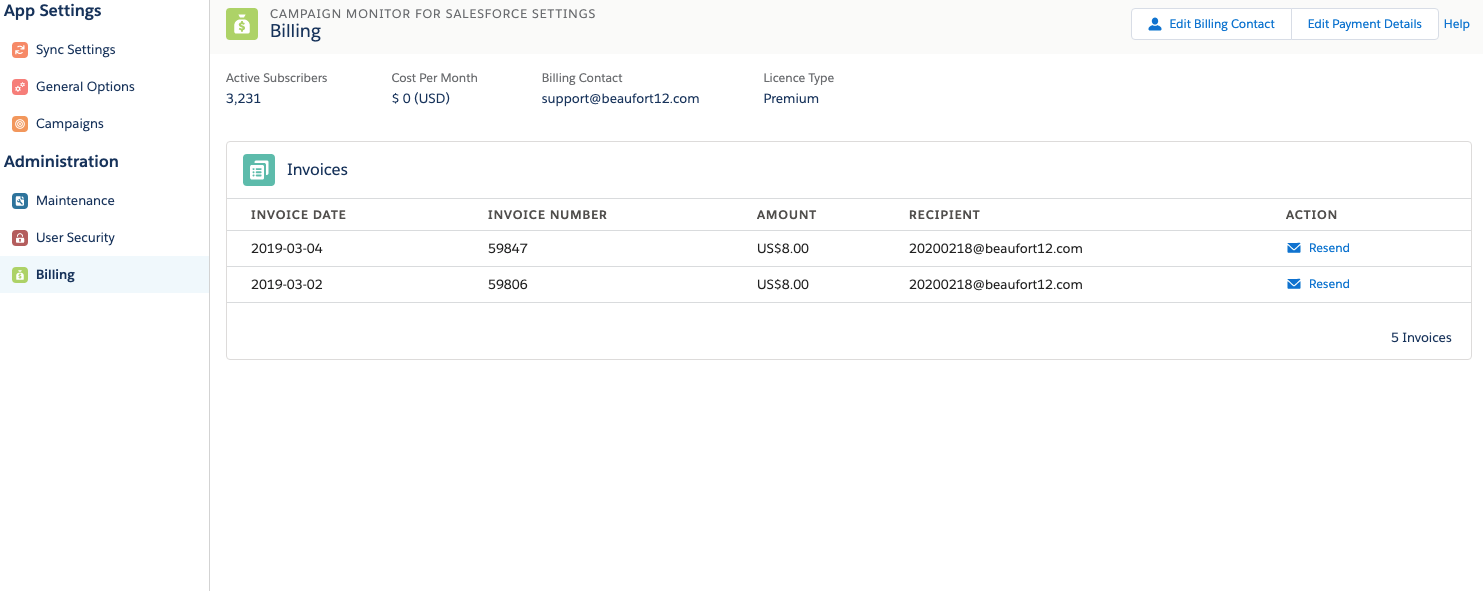Open the Help link
The height and width of the screenshot is (591, 1483).
point(1457,24)
